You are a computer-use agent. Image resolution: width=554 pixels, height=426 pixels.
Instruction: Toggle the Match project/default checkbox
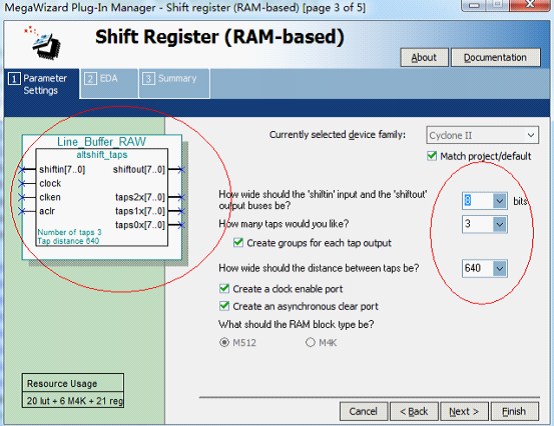point(432,156)
